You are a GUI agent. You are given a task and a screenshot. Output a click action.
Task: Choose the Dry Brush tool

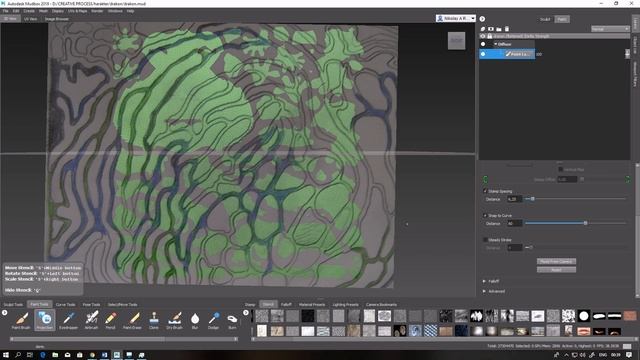(x=174, y=320)
